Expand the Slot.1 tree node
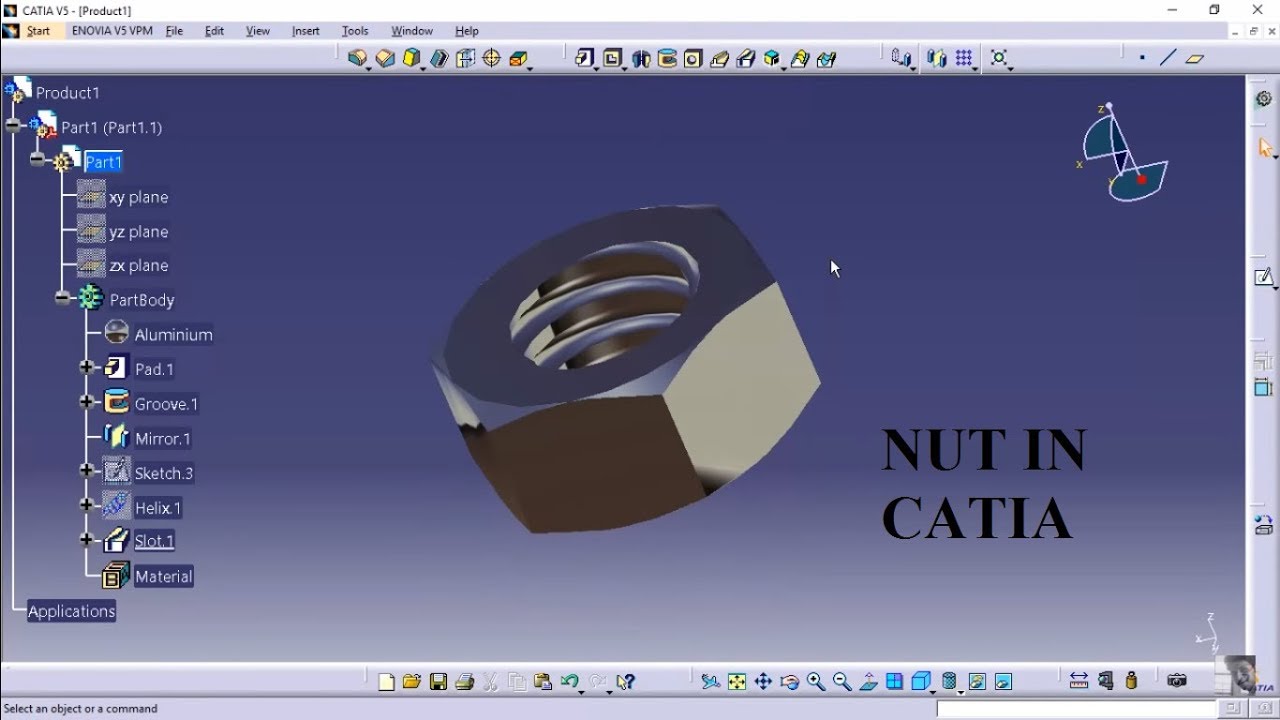The height and width of the screenshot is (720, 1280). pos(87,540)
